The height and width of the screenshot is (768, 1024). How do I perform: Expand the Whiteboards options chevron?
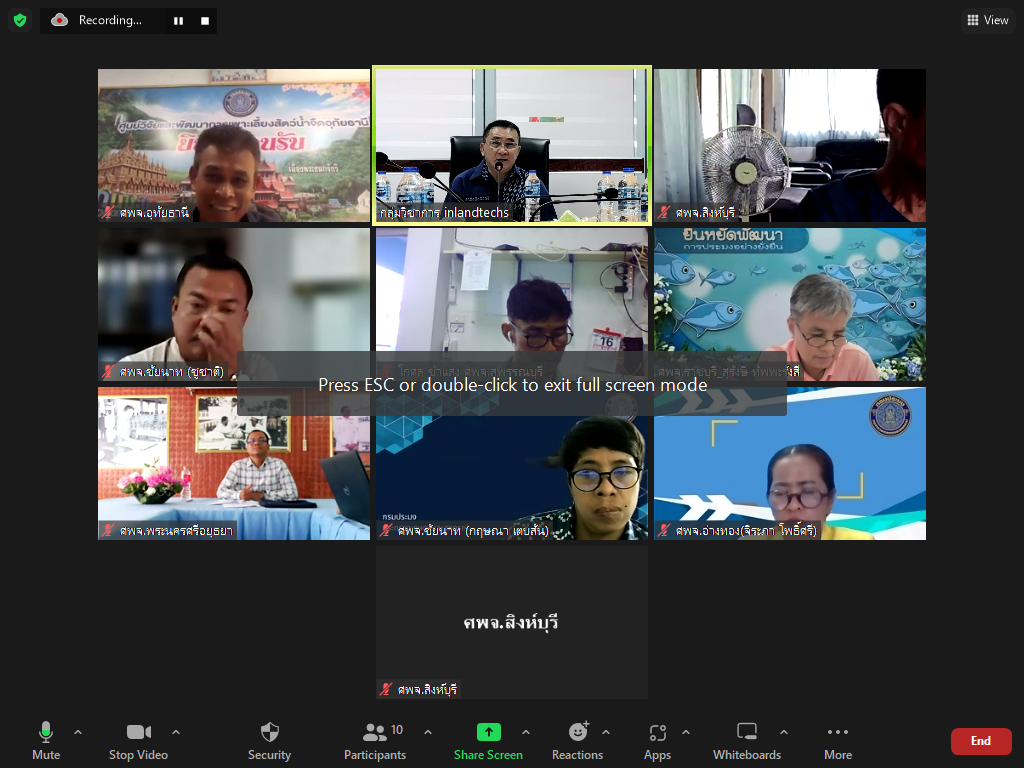(x=784, y=732)
